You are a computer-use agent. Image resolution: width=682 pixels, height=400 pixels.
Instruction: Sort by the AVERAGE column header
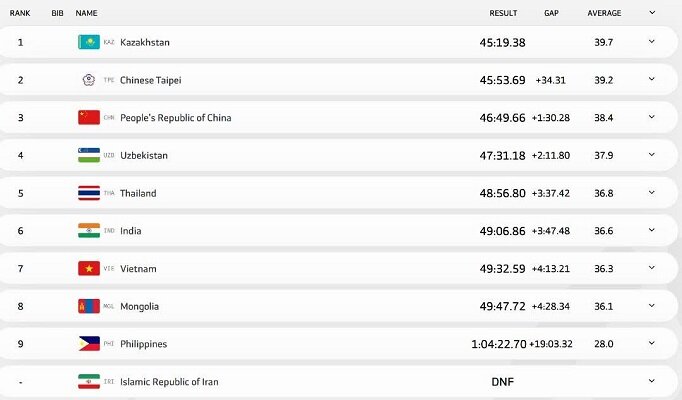pos(604,13)
